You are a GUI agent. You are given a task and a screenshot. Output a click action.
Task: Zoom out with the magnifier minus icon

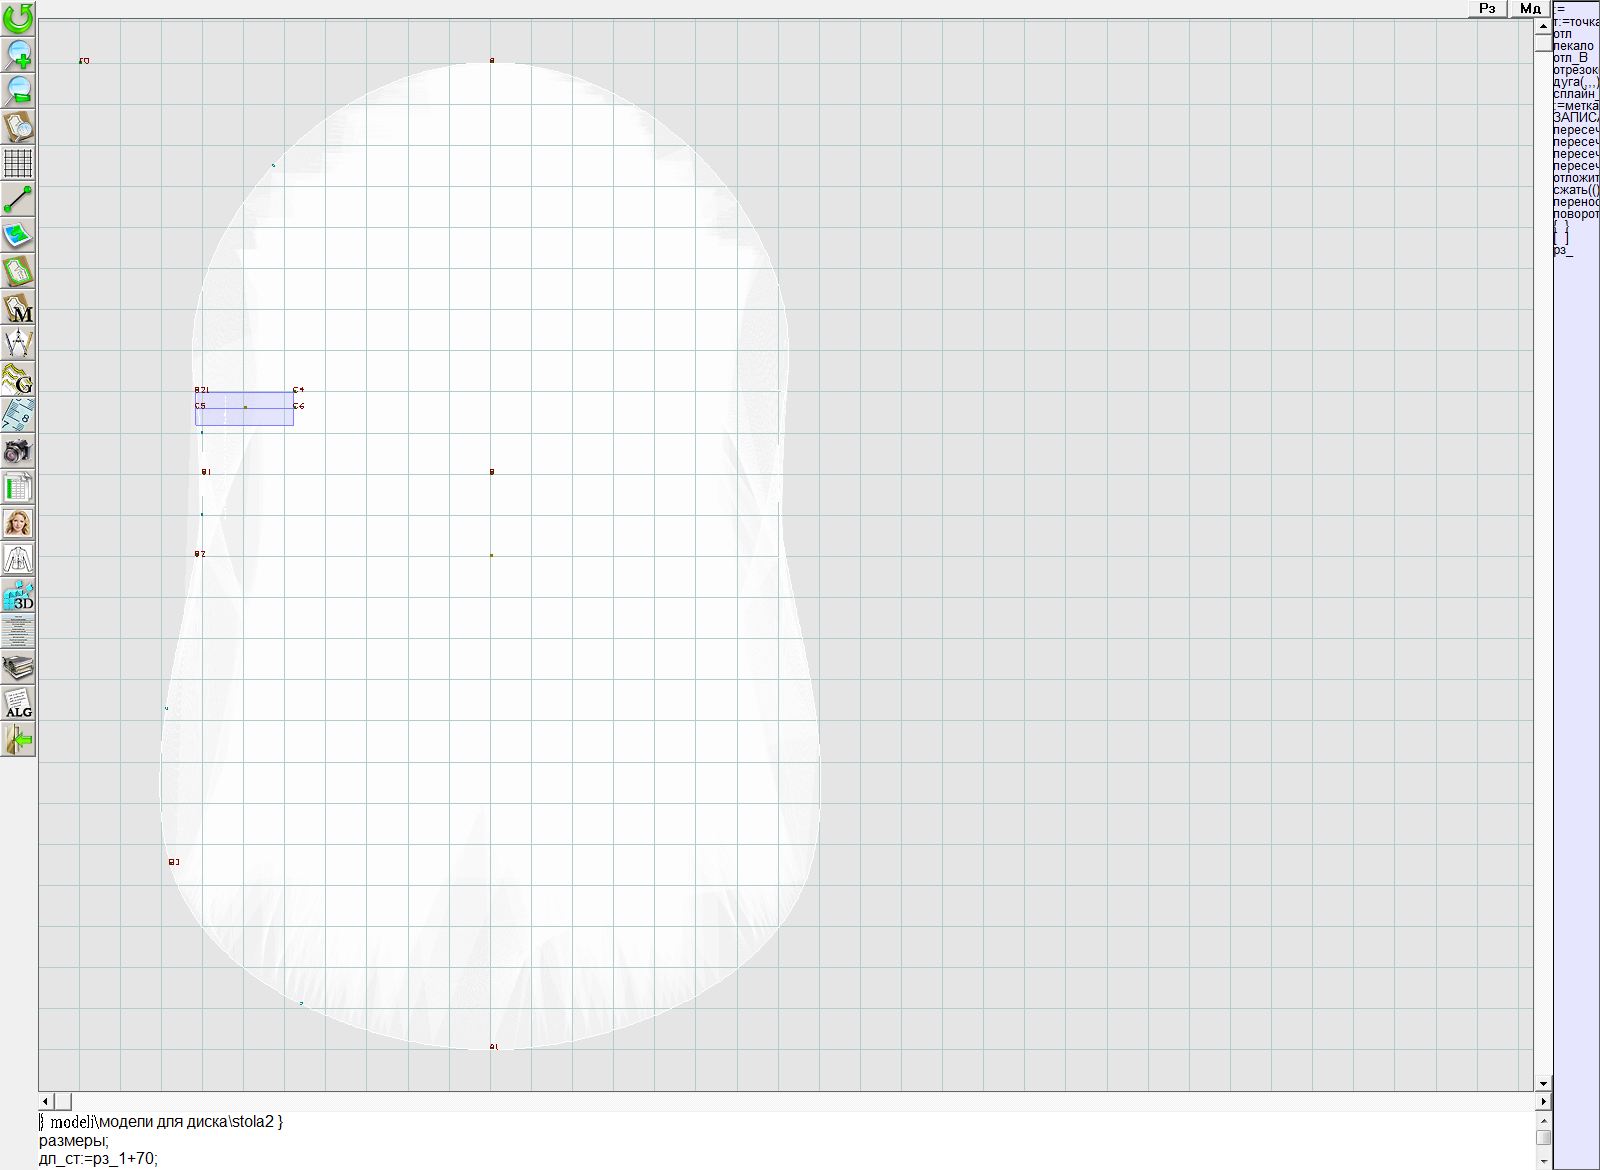point(18,90)
